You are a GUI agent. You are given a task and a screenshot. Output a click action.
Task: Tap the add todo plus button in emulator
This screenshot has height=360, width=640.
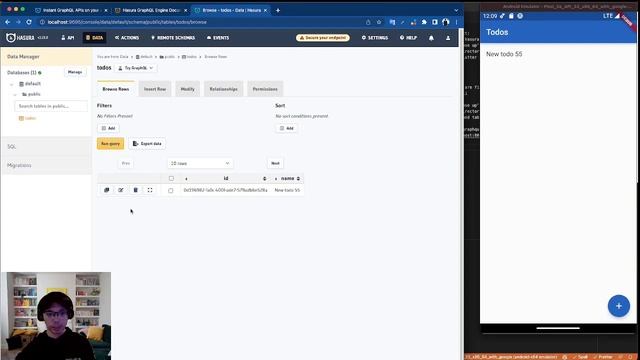click(618, 306)
